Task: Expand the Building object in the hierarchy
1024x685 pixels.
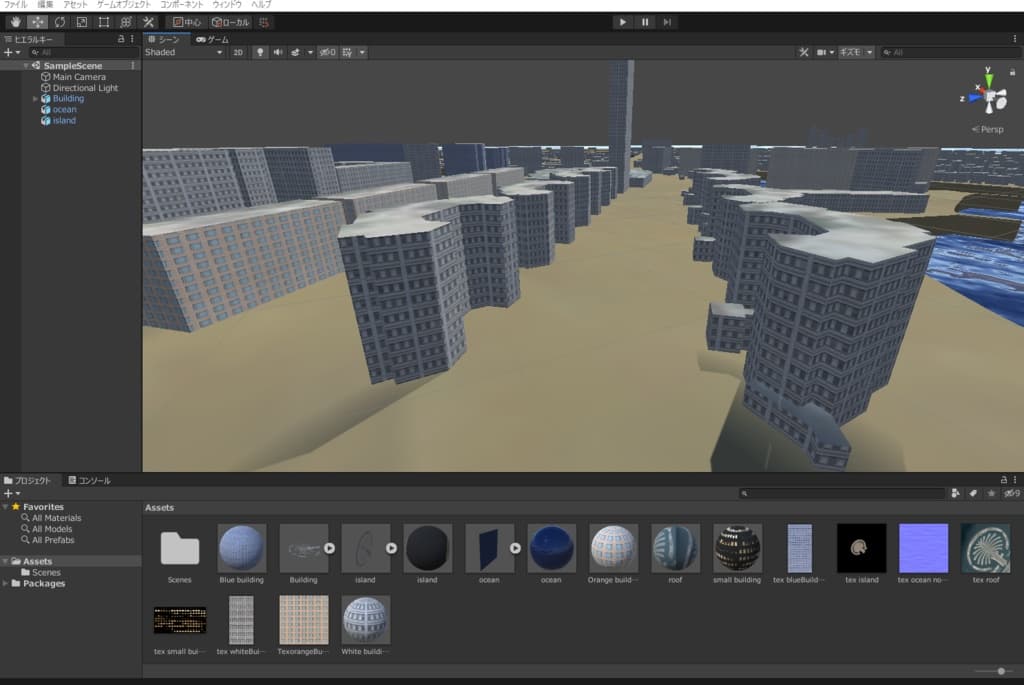Action: 35,99
